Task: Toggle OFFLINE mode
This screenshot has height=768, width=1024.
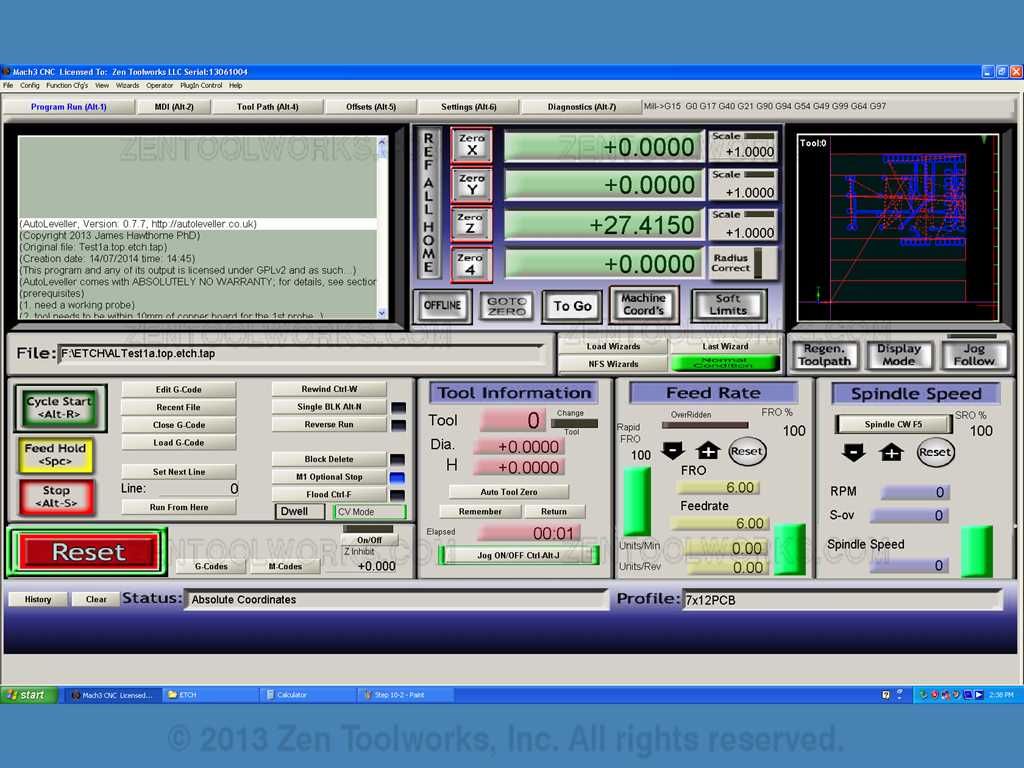Action: 442,306
